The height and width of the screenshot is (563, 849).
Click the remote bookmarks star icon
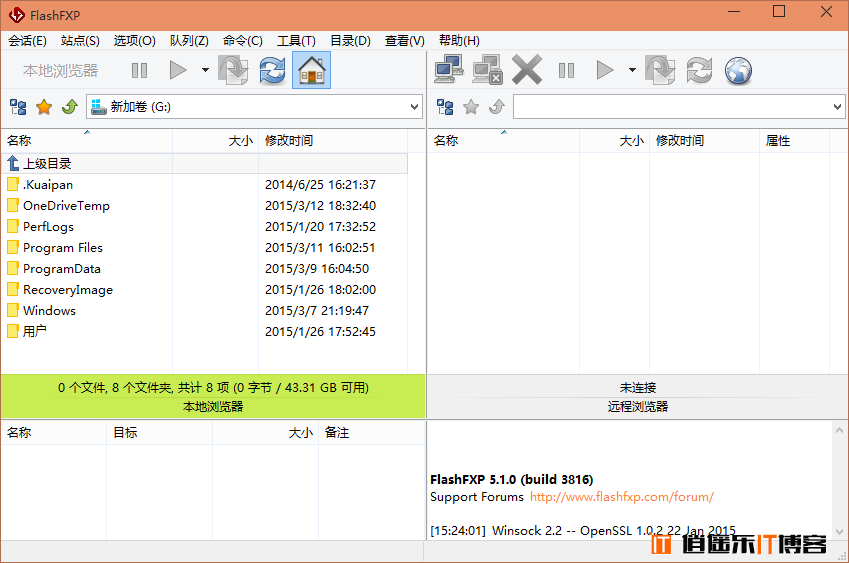click(471, 107)
